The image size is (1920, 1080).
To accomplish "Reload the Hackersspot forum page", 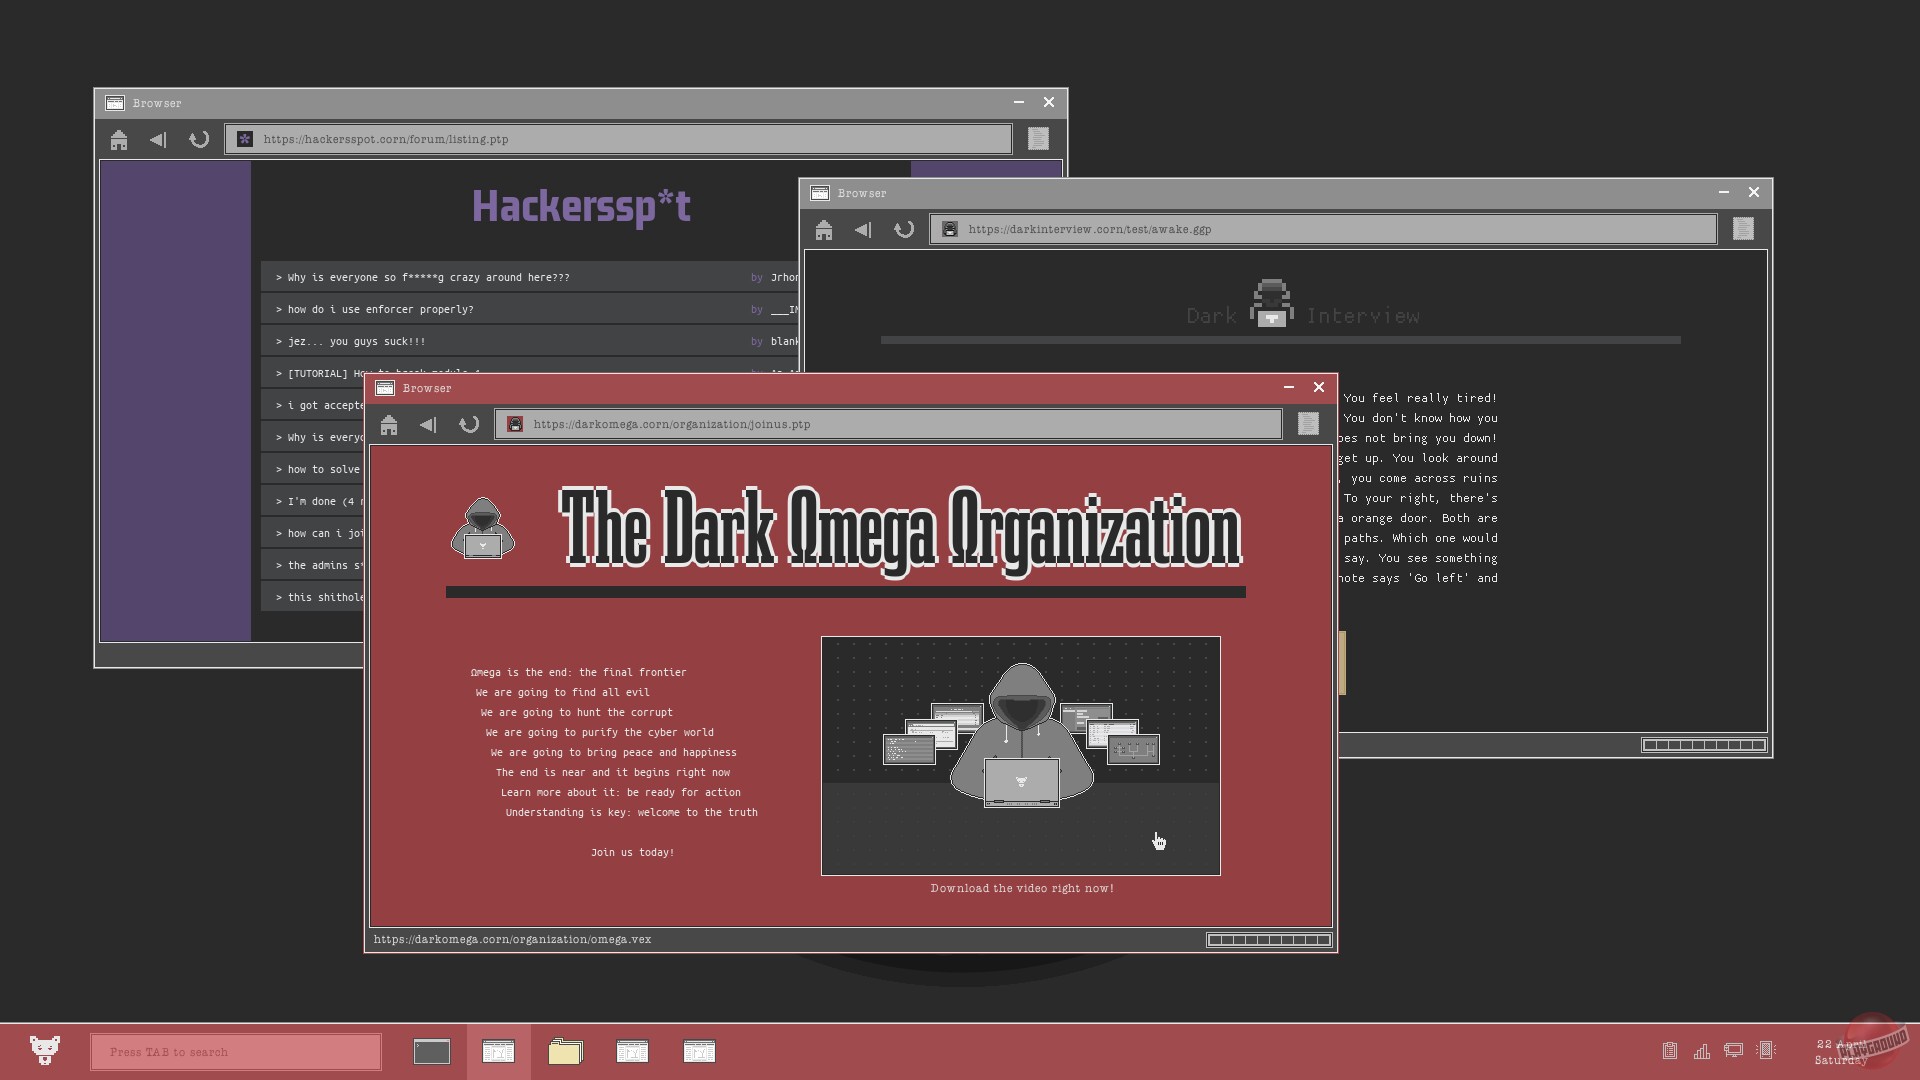I will [199, 140].
